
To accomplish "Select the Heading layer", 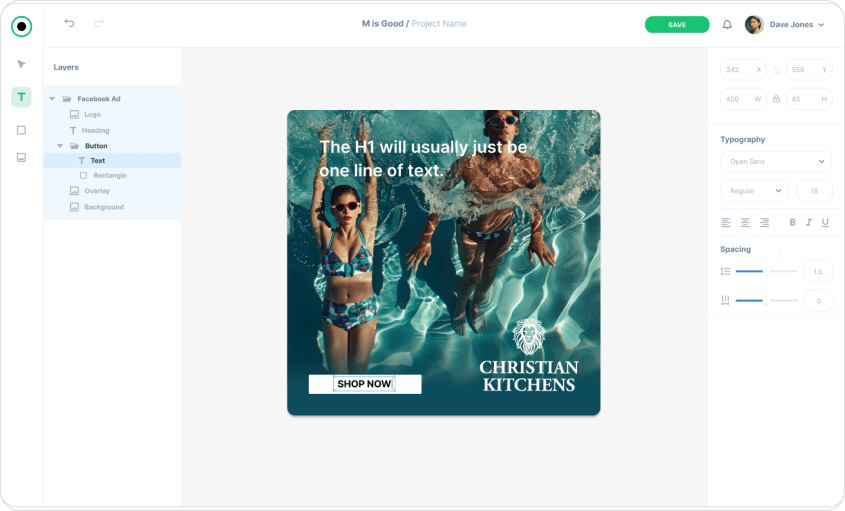I will [95, 131].
